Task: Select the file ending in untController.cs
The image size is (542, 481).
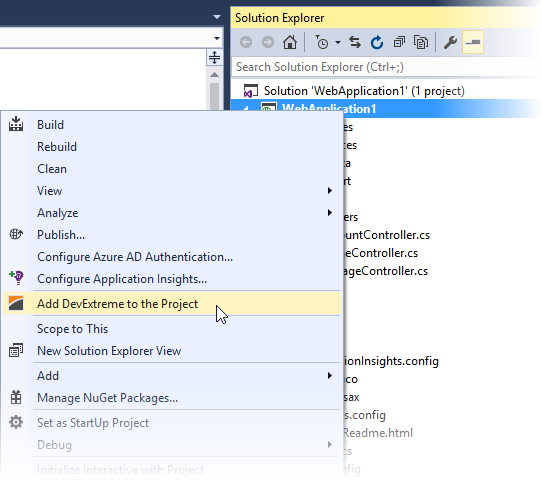Action: point(386,235)
